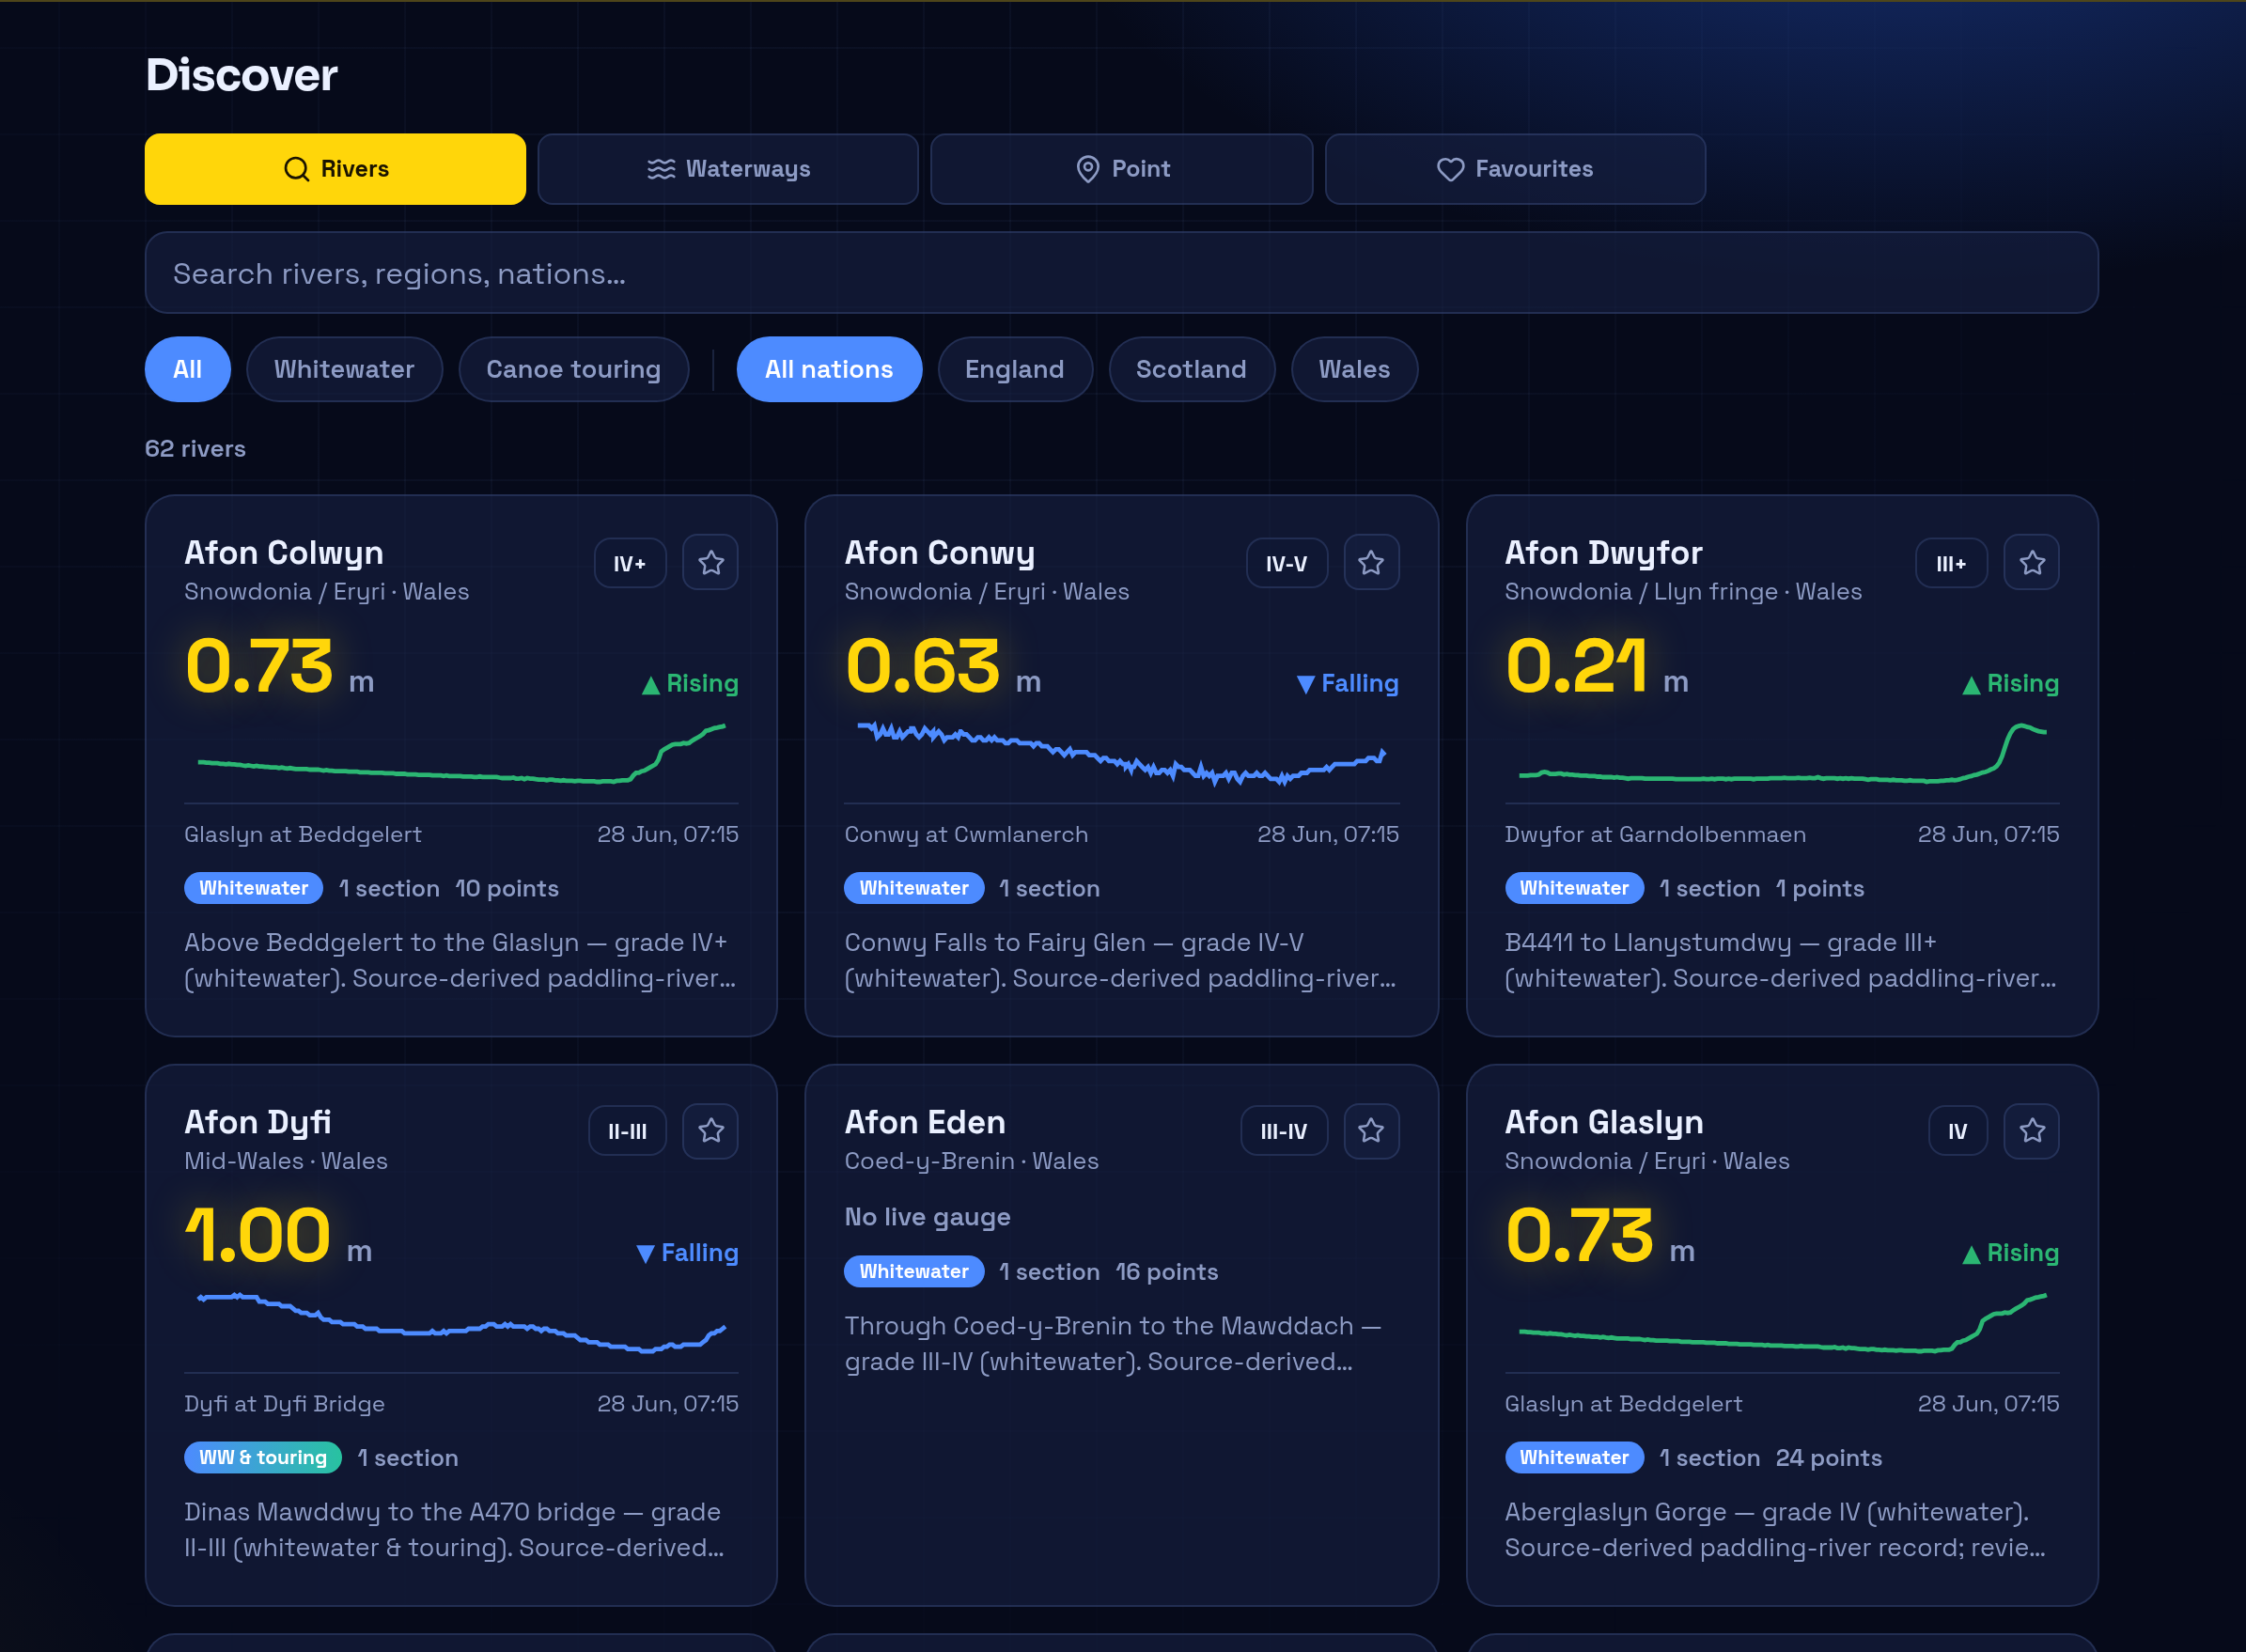Image resolution: width=2246 pixels, height=1652 pixels.
Task: Click the IV grade badge on Afon Glaslyn
Action: (x=1957, y=1132)
